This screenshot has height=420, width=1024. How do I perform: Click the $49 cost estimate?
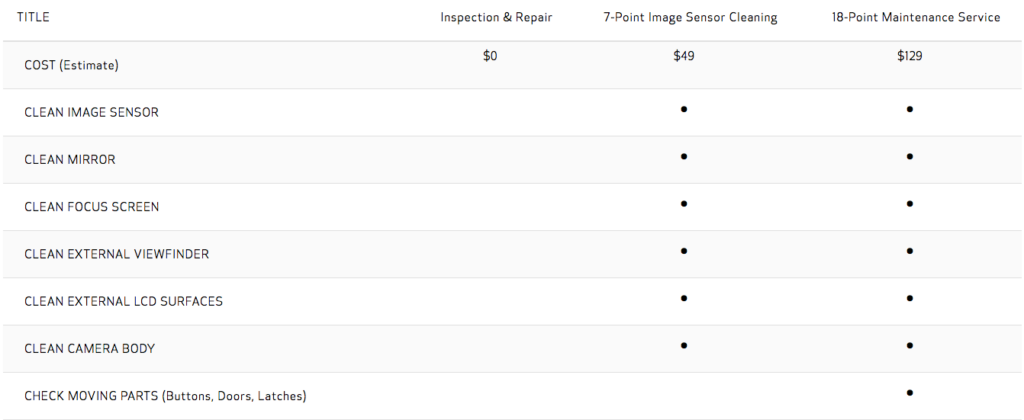pos(684,56)
